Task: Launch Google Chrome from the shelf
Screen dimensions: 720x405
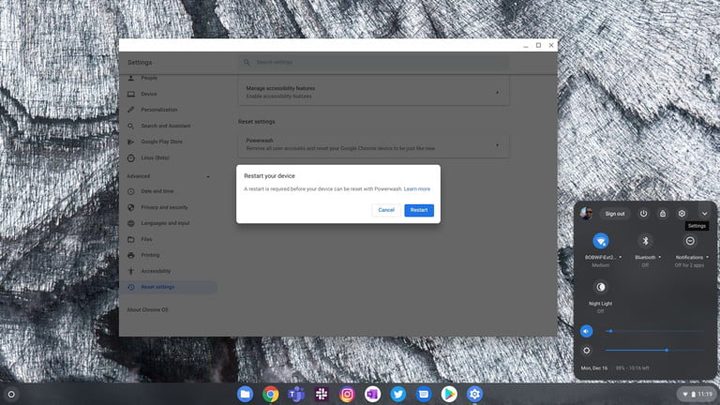Action: point(270,394)
